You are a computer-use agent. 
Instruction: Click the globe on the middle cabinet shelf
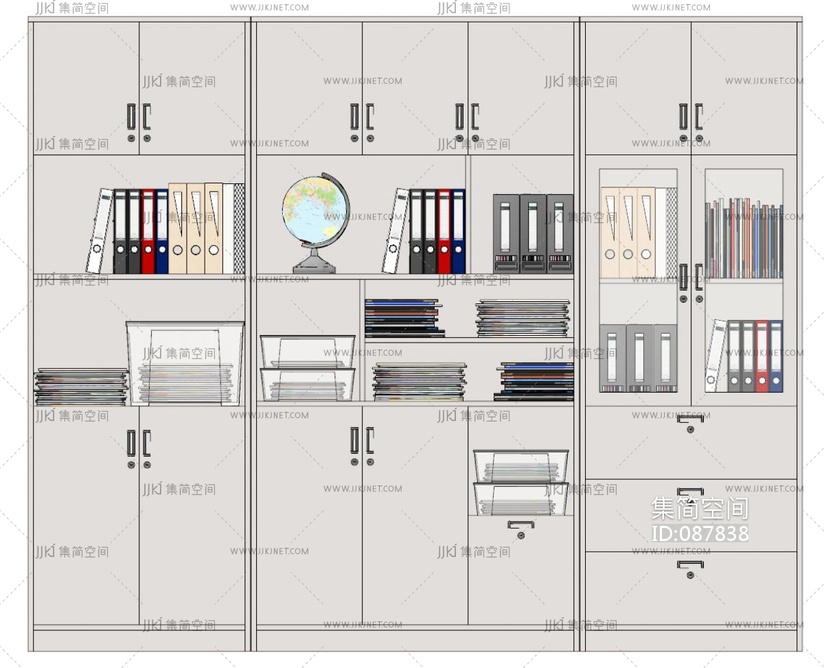pos(316,222)
